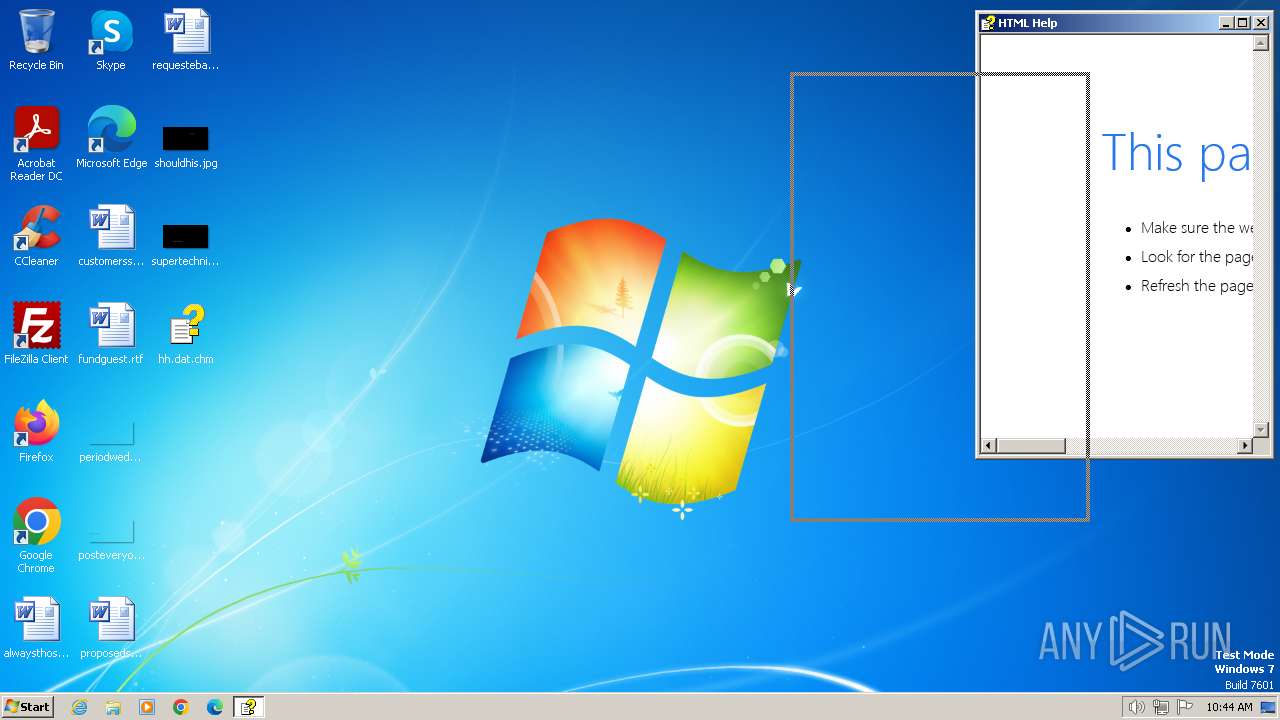Open Edge from the taskbar
1280x720 pixels.
[215, 707]
